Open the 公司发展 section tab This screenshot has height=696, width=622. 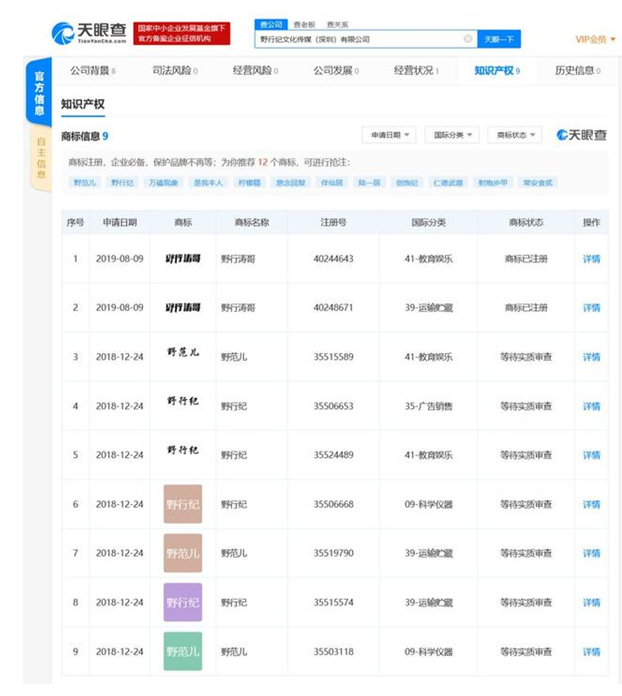[336, 71]
